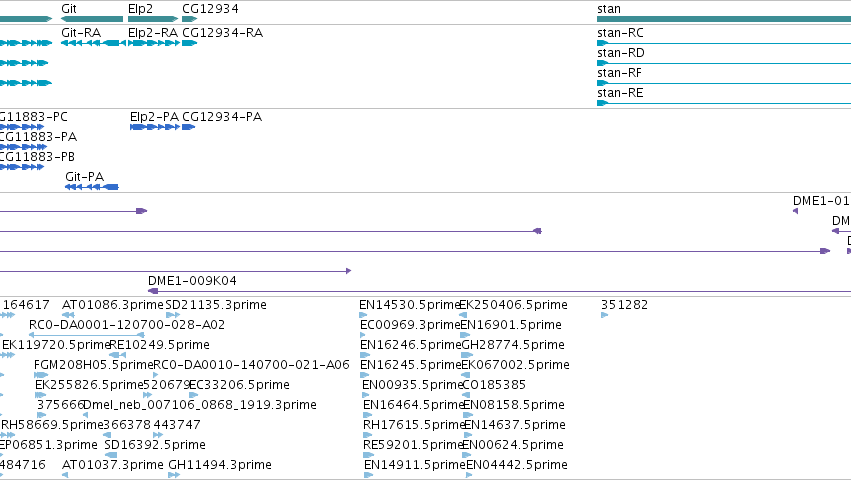Click the Git-RA transcript exon glyph
The width and height of the screenshot is (851, 480).
(93, 43)
